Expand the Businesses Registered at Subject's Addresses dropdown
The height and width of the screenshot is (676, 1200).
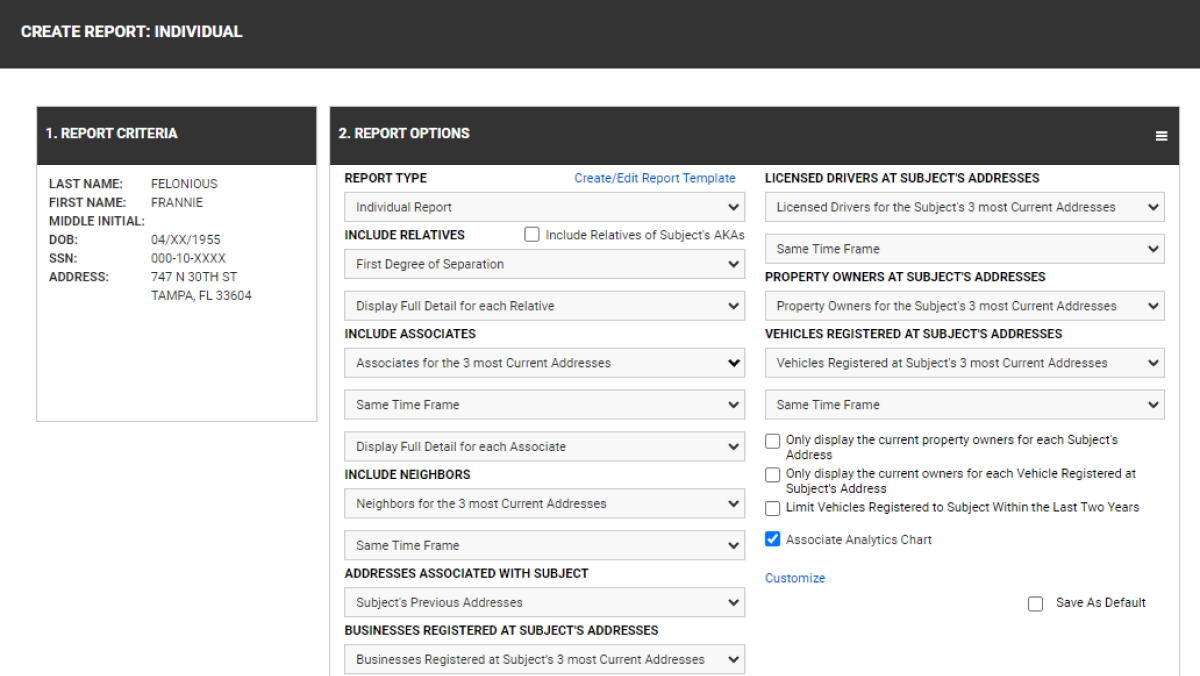pyautogui.click(x=544, y=659)
